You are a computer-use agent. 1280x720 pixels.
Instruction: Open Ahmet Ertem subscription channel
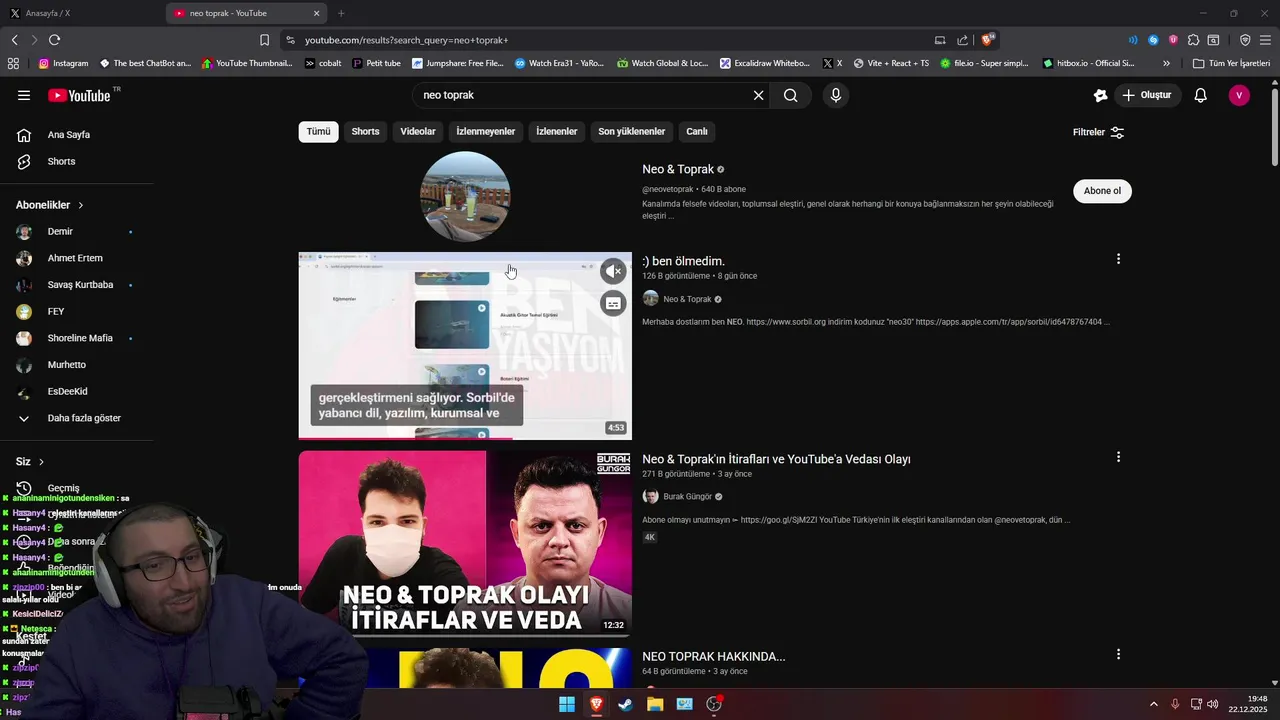click(x=76, y=258)
